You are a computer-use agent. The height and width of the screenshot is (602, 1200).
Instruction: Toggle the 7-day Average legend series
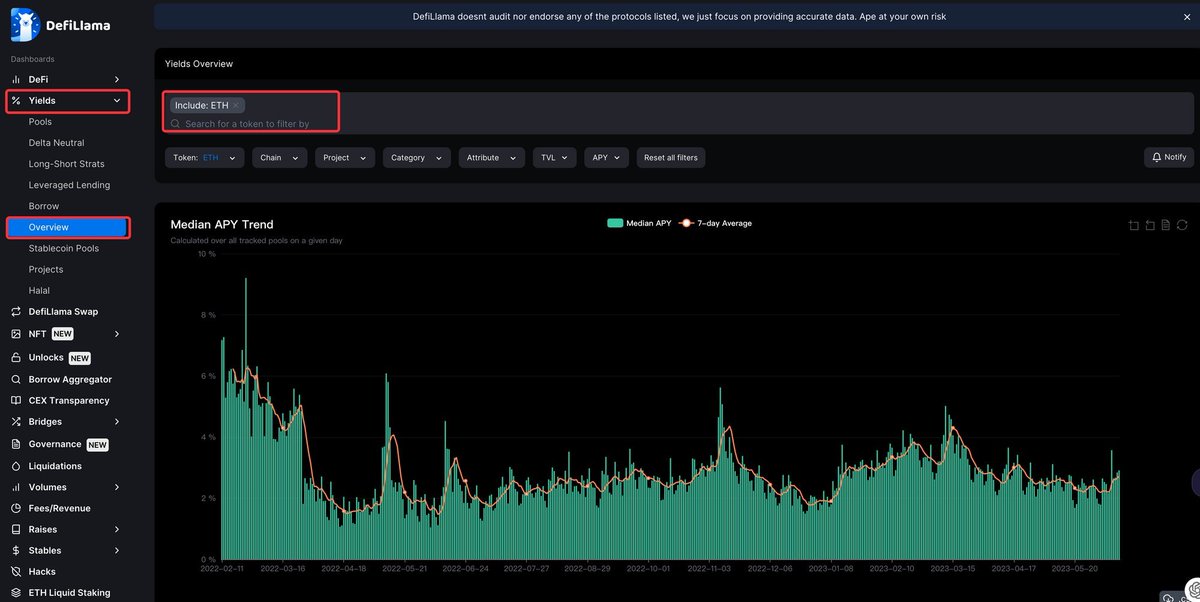(715, 223)
